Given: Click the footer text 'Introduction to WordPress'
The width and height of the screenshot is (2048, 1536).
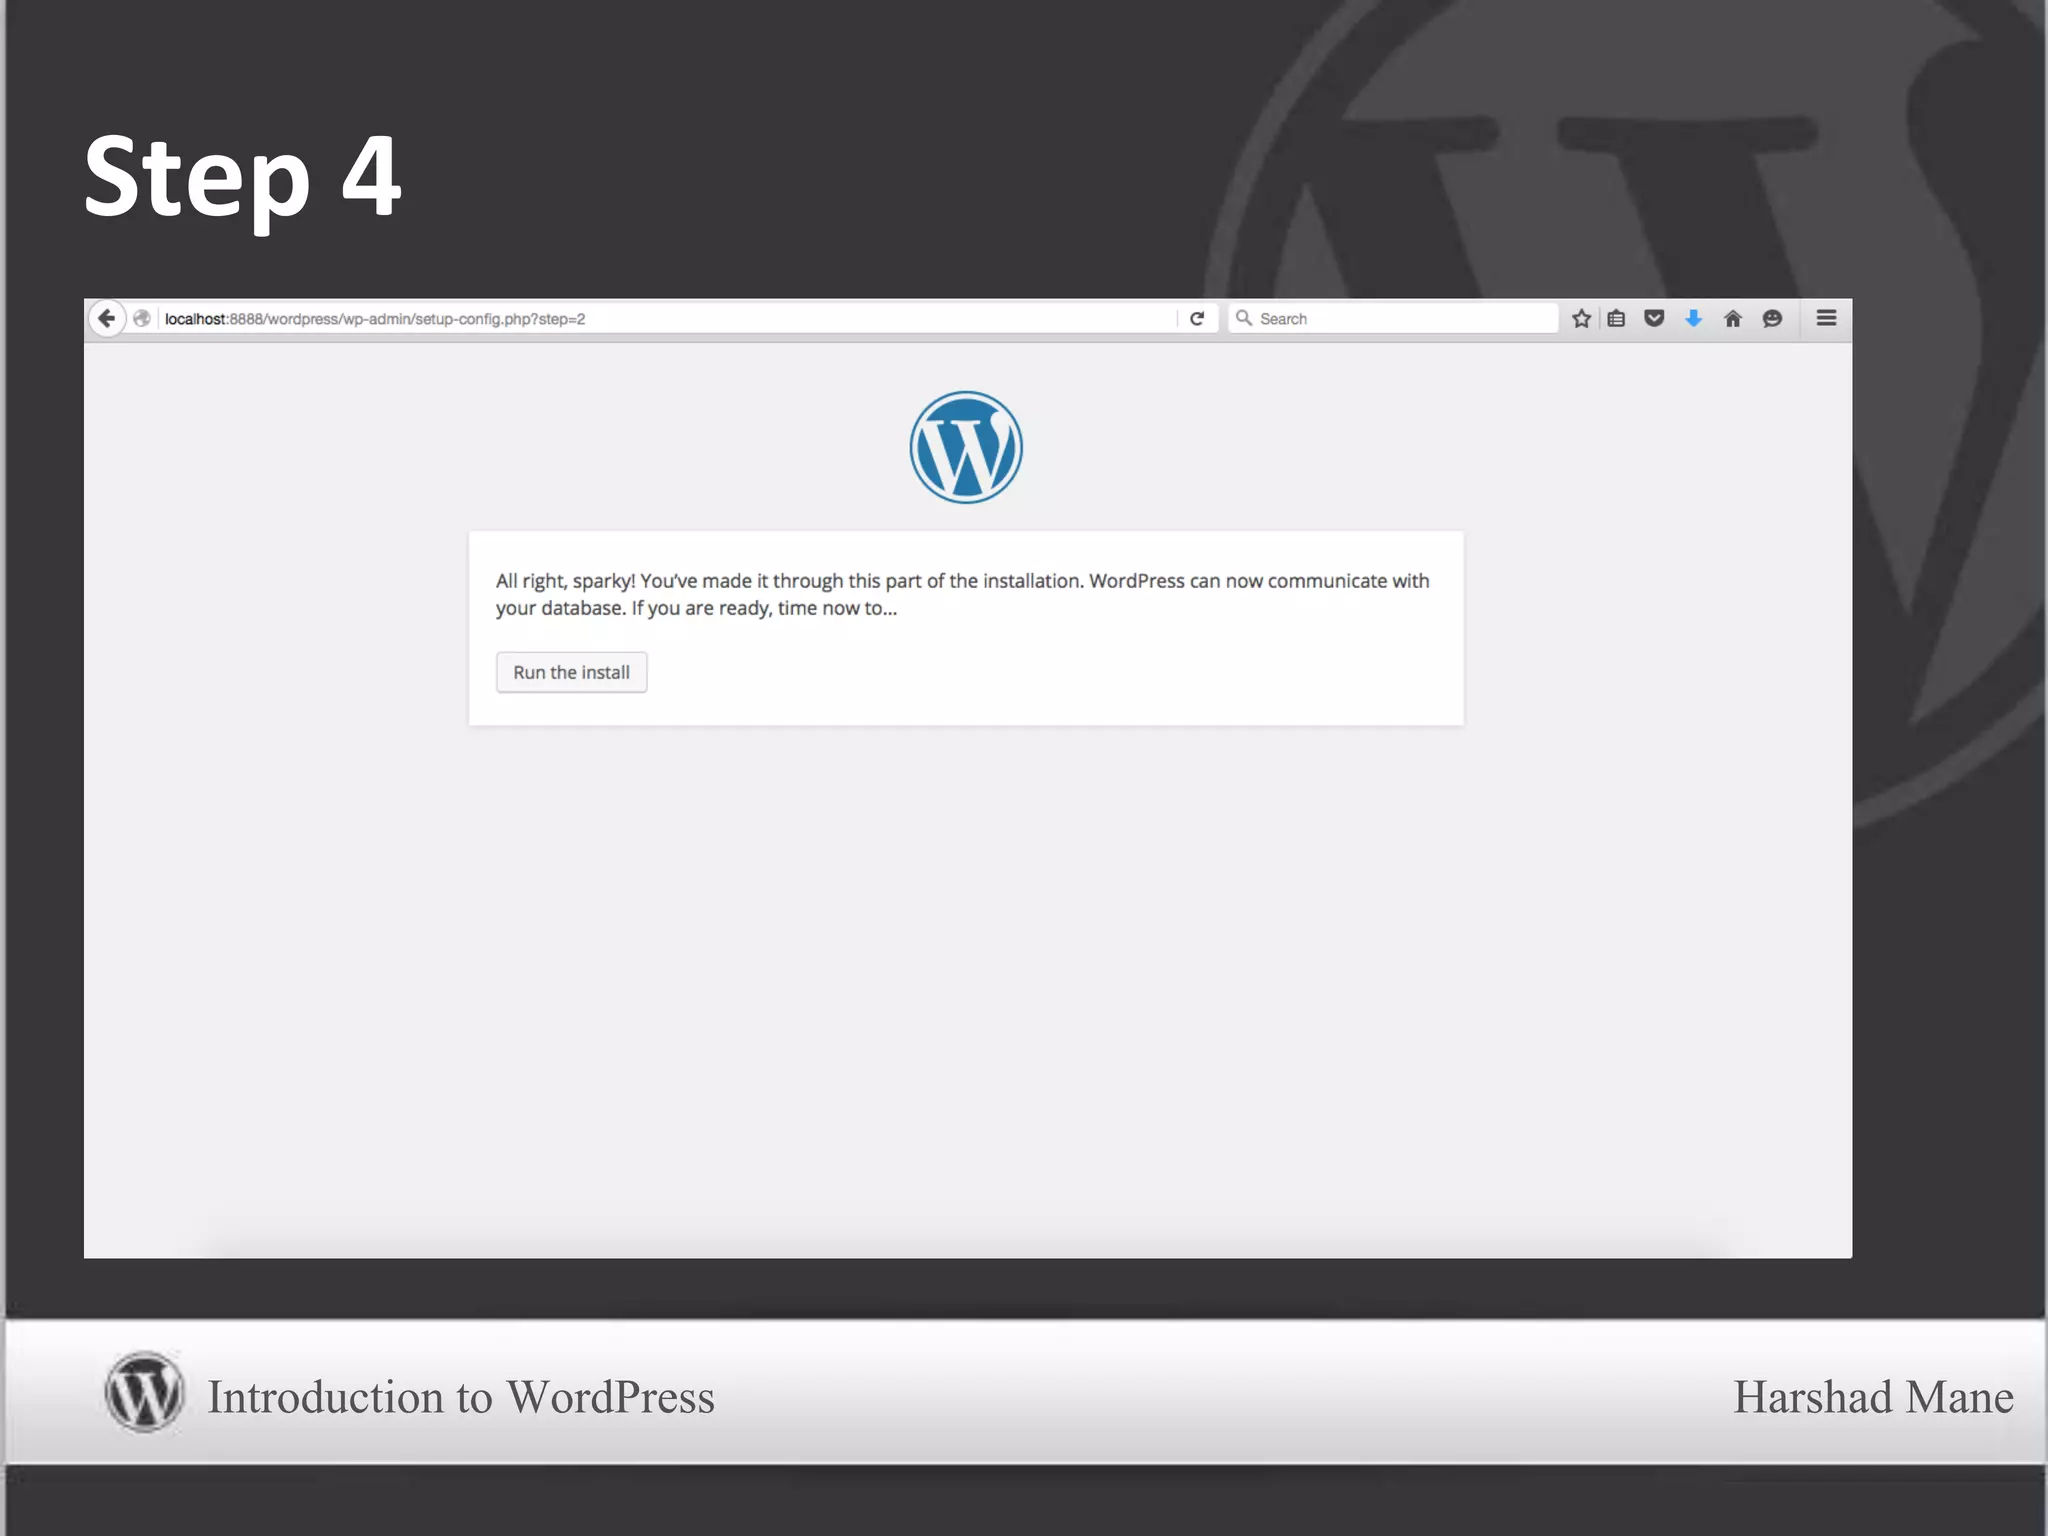Looking at the screenshot, I should tap(461, 1397).
